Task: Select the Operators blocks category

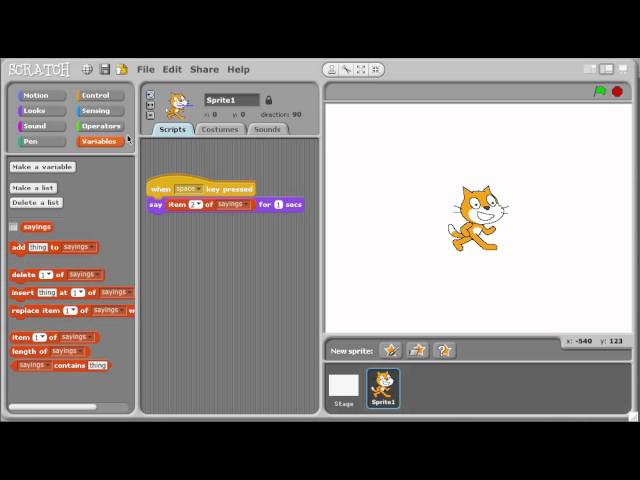Action: tap(100, 126)
